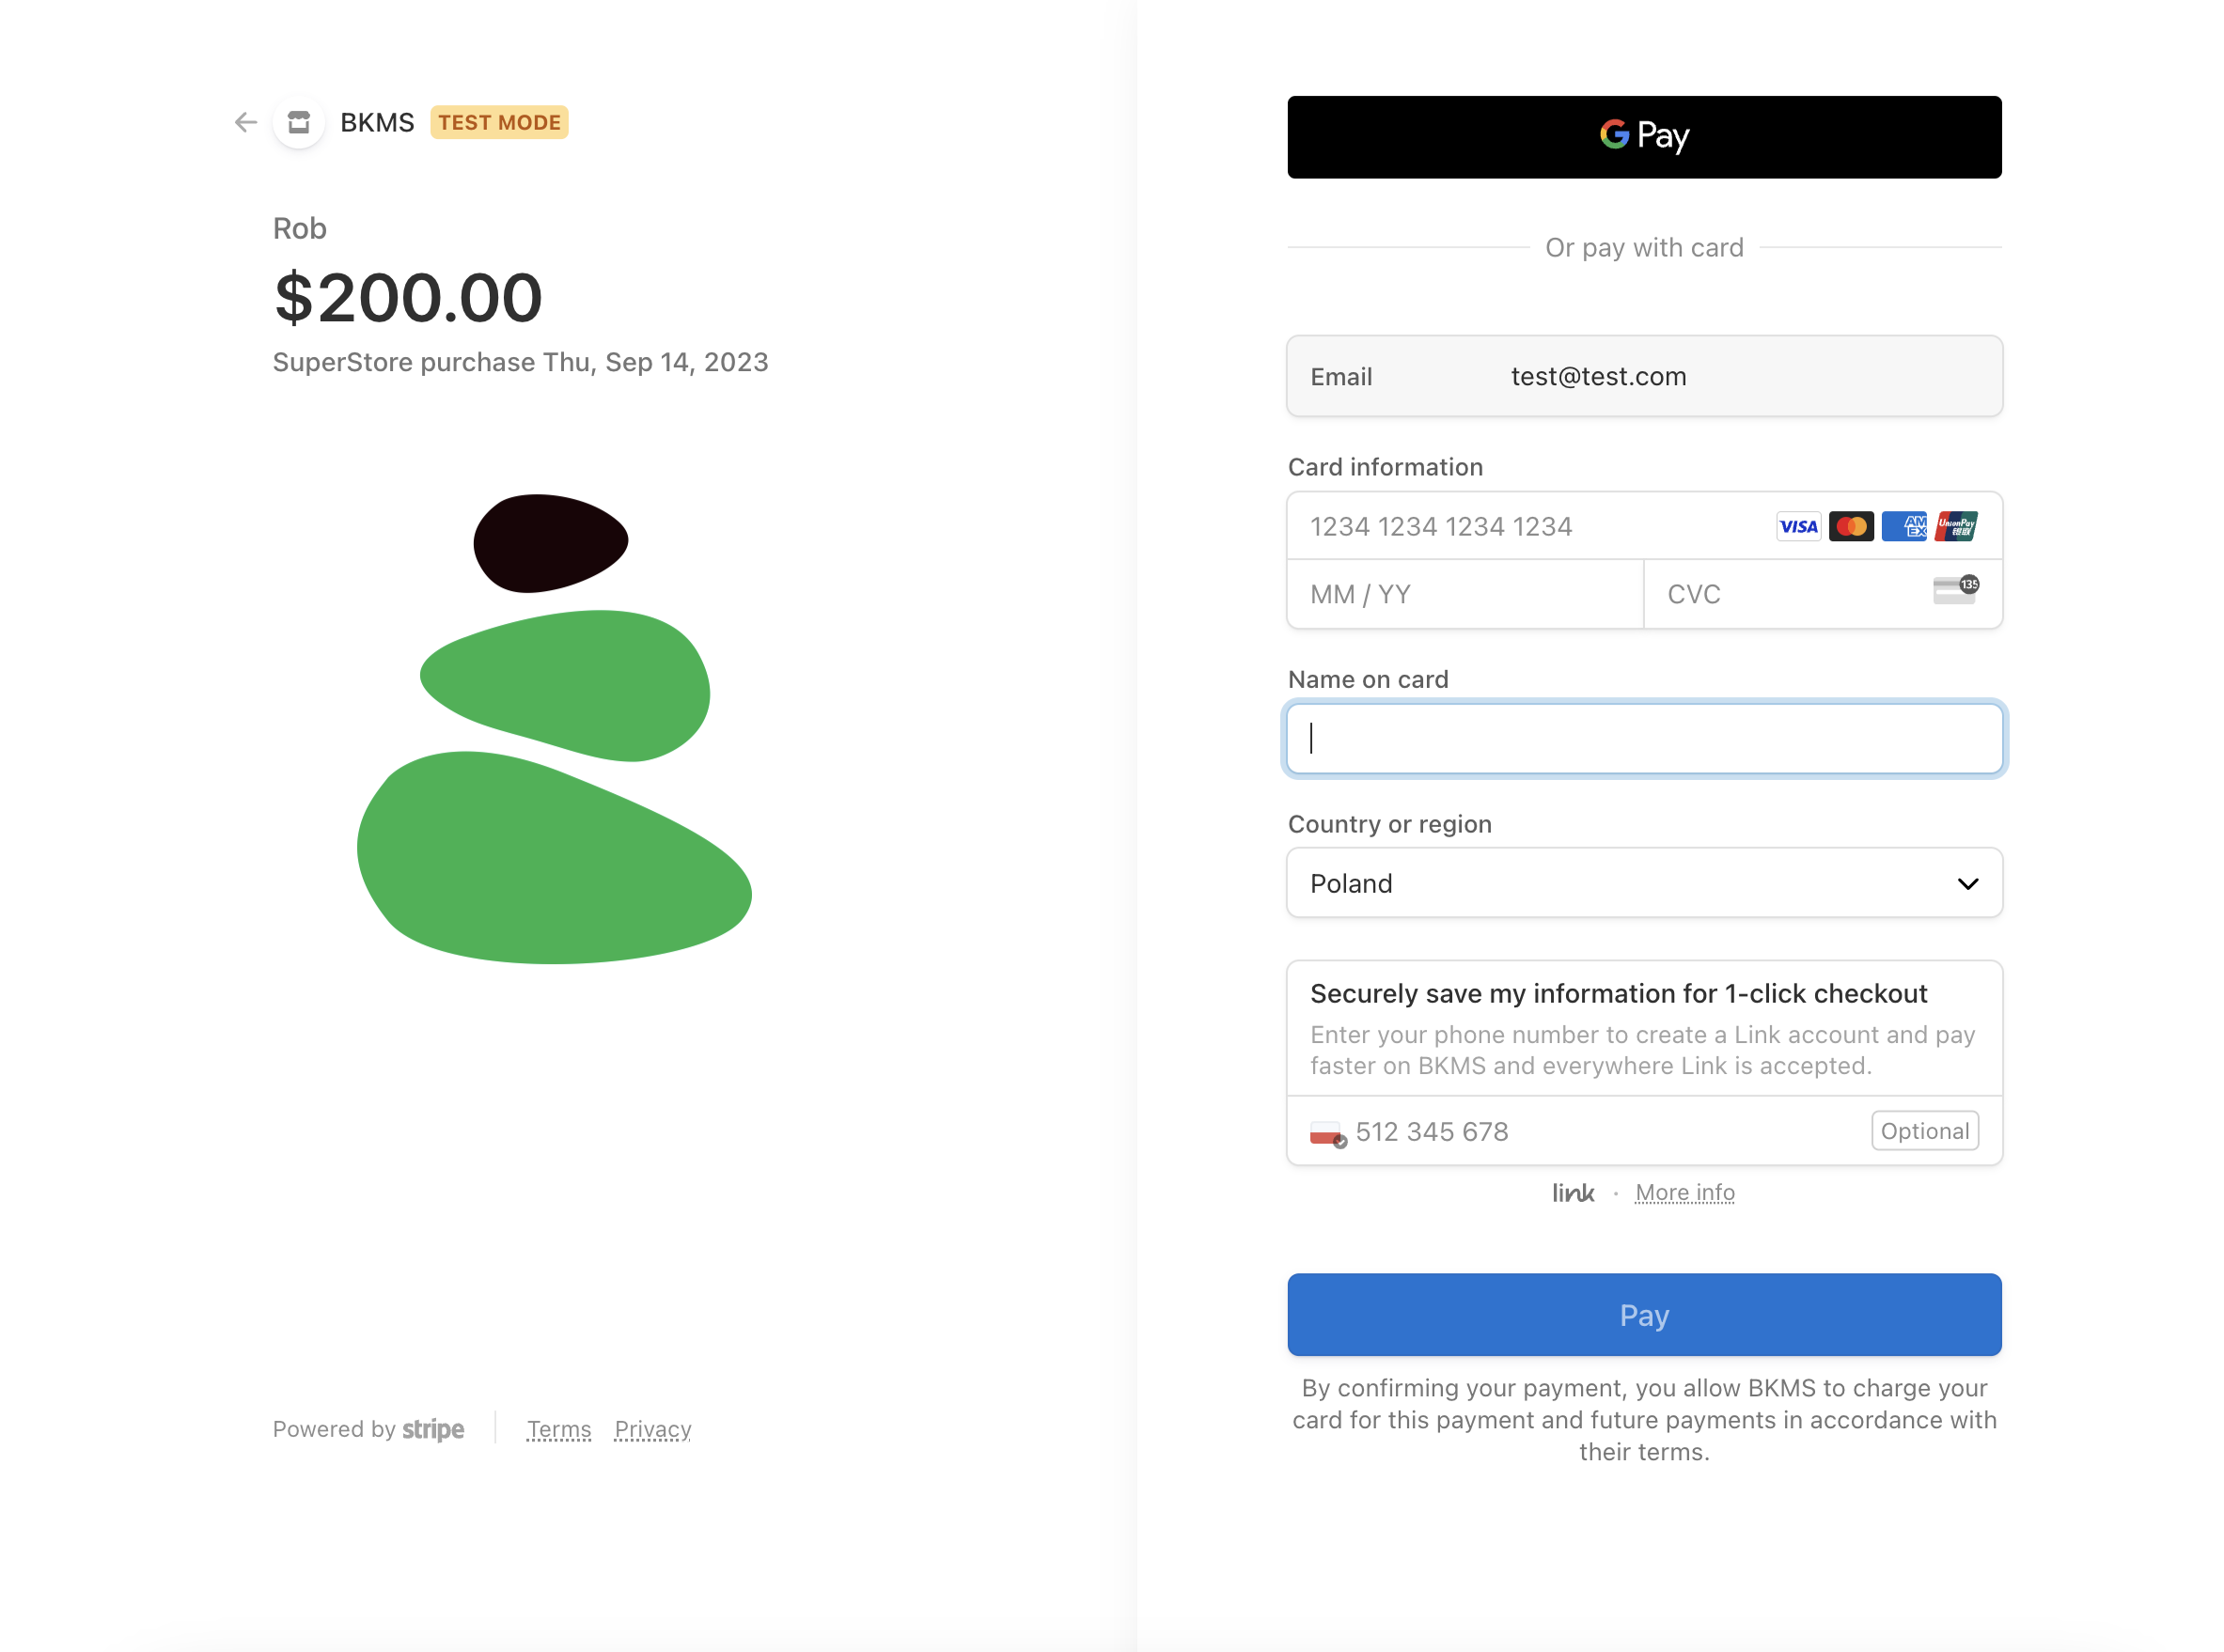The image size is (2224, 1652).
Task: Click the phone number input field
Action: point(1600,1132)
